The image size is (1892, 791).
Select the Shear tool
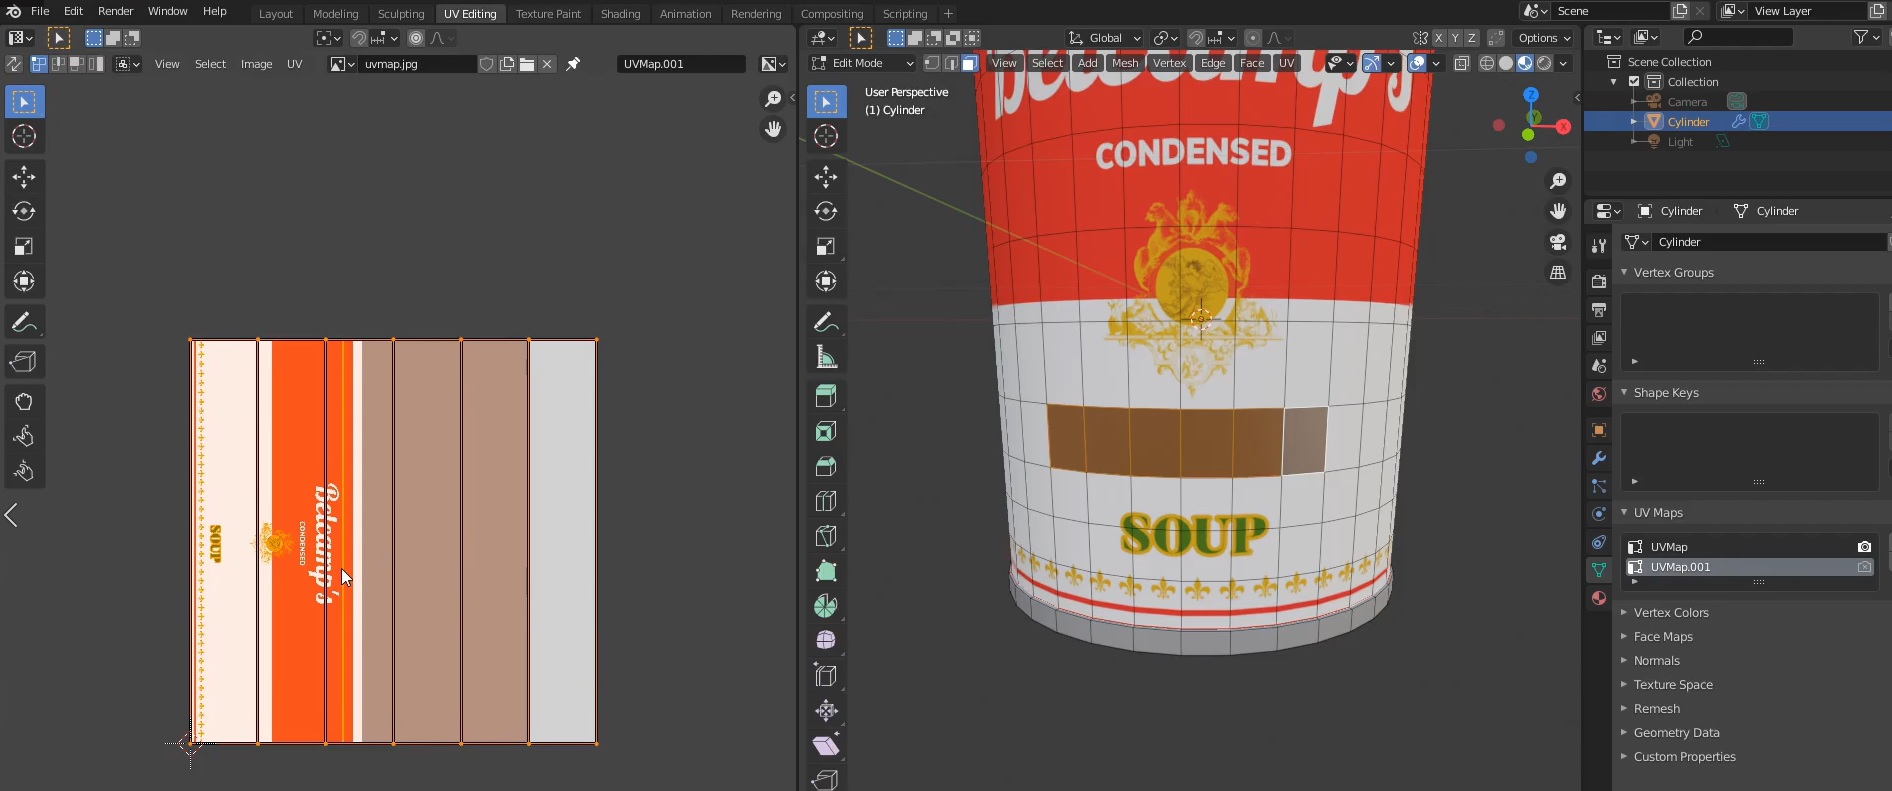point(826,746)
